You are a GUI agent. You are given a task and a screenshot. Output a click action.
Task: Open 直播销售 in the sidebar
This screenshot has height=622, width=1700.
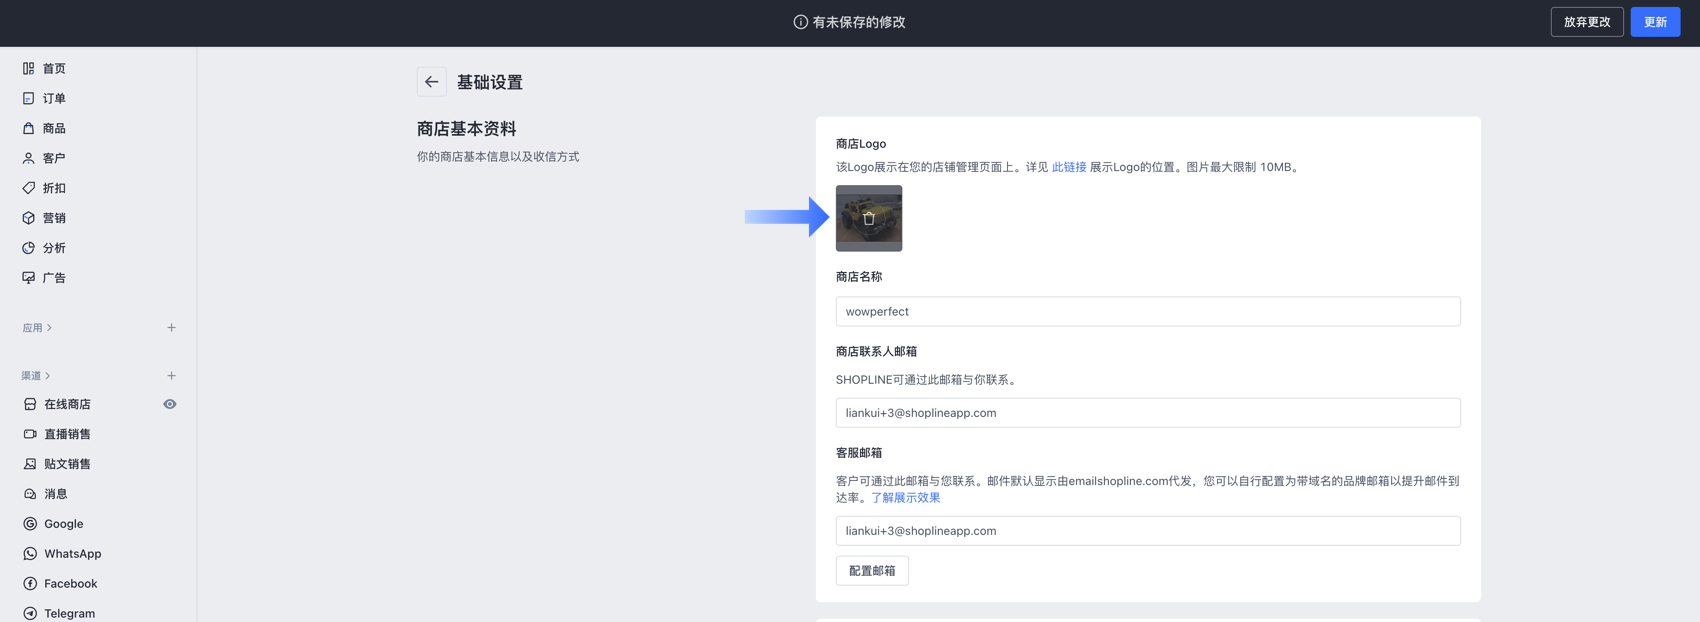click(x=67, y=434)
